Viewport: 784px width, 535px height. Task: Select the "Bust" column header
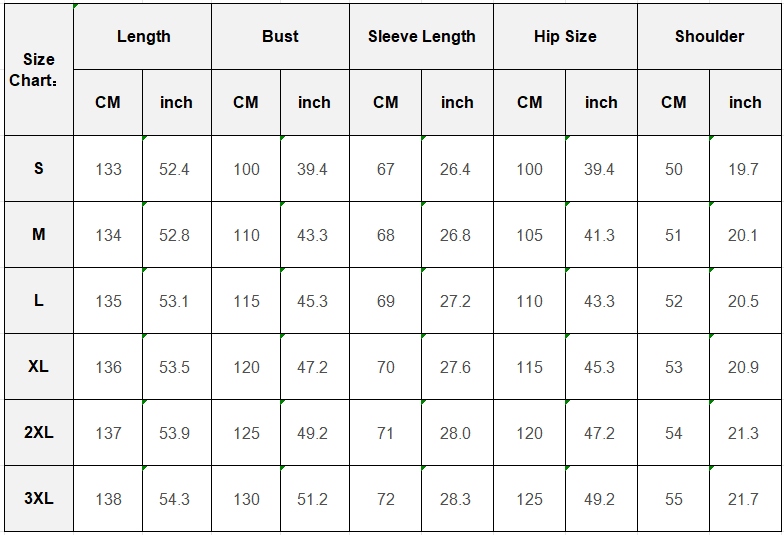tap(280, 36)
